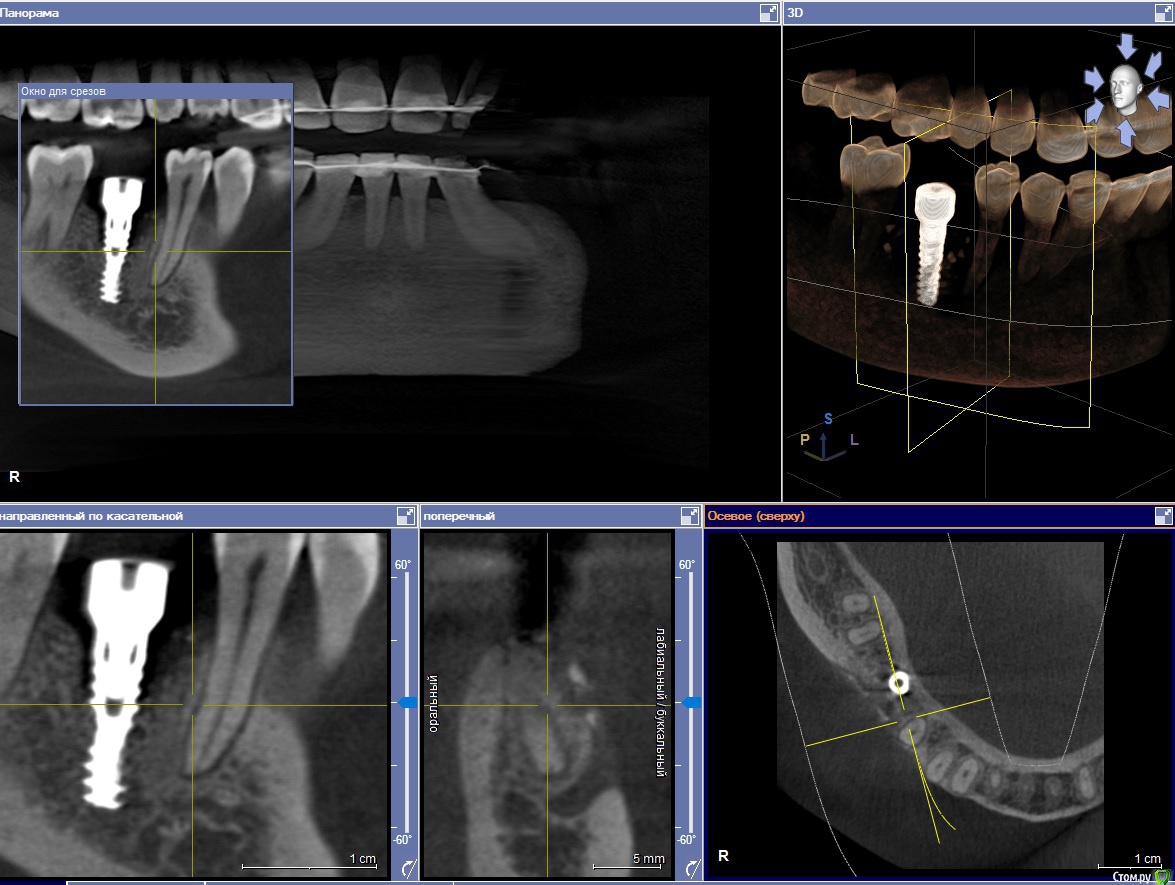This screenshot has height=885, width=1175.
Task: Click the implant ring in the axial view
Action: click(x=899, y=683)
